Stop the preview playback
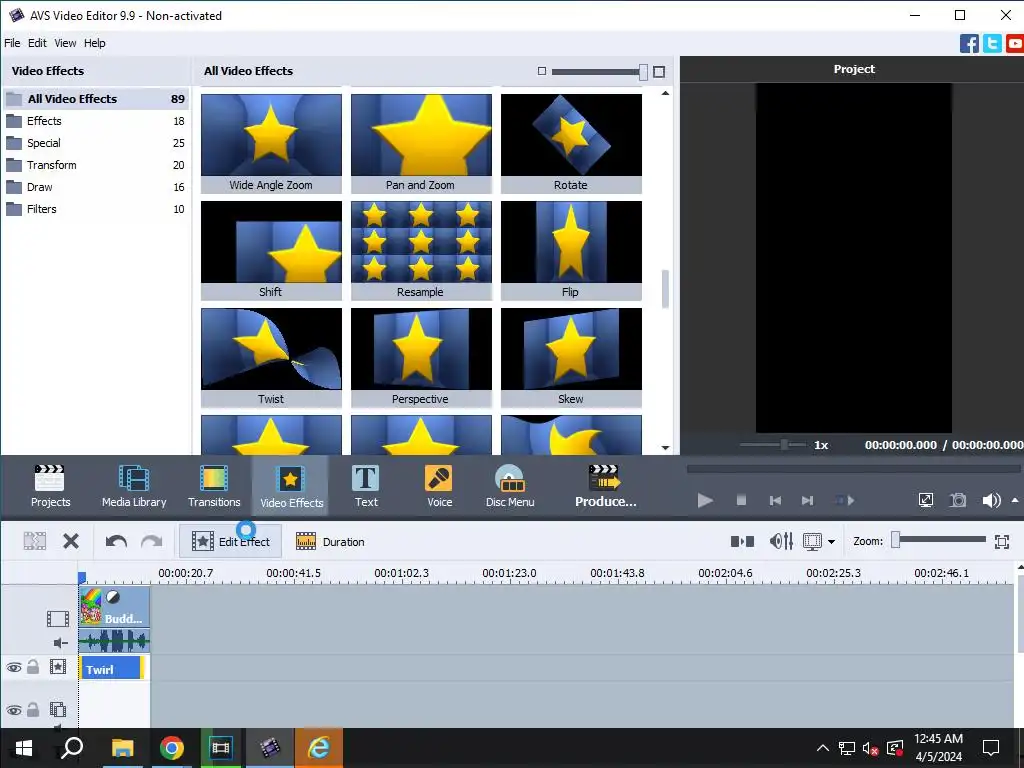Viewport: 1024px width, 768px height. point(741,500)
